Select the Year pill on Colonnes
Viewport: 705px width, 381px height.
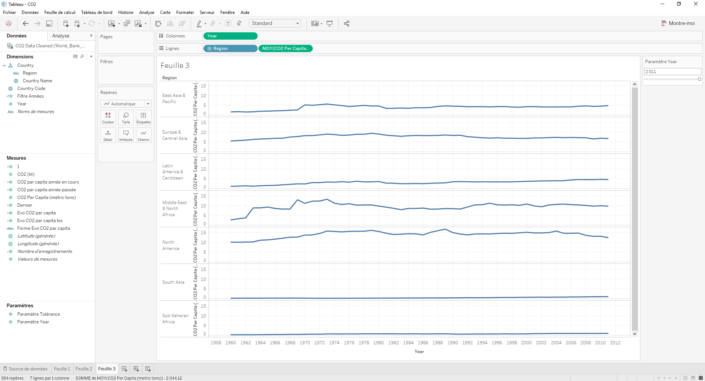(230, 36)
